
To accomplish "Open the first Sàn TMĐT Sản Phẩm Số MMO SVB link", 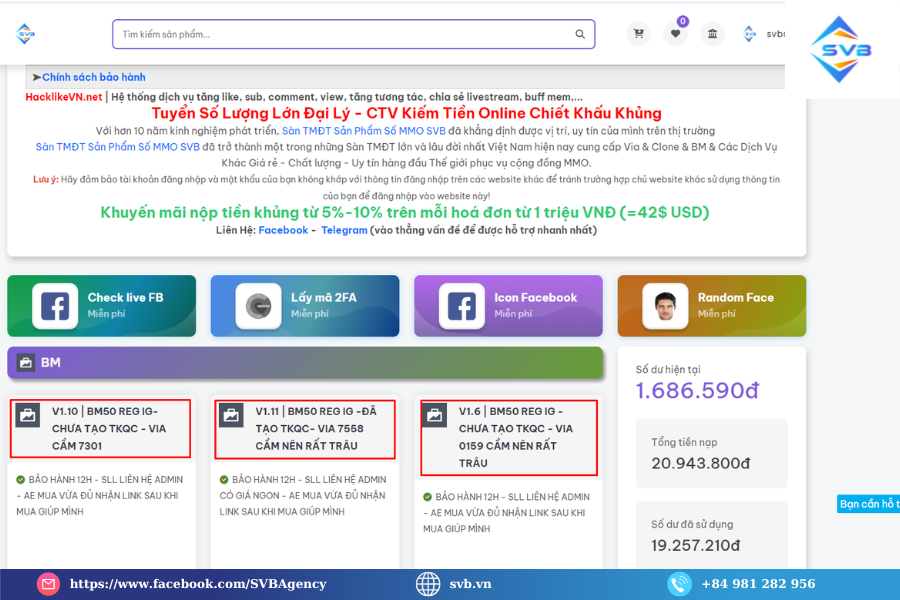I will tap(363, 131).
